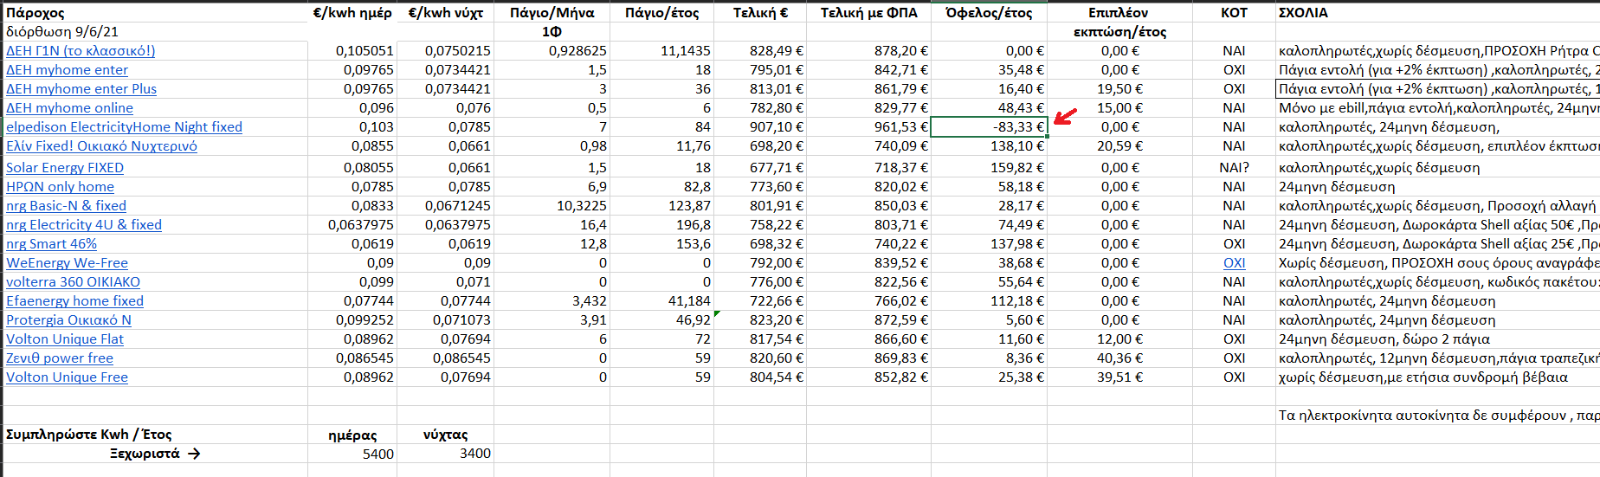1600x477 pixels.
Task: Edit the day kWh input 5400
Action: (x=352, y=454)
